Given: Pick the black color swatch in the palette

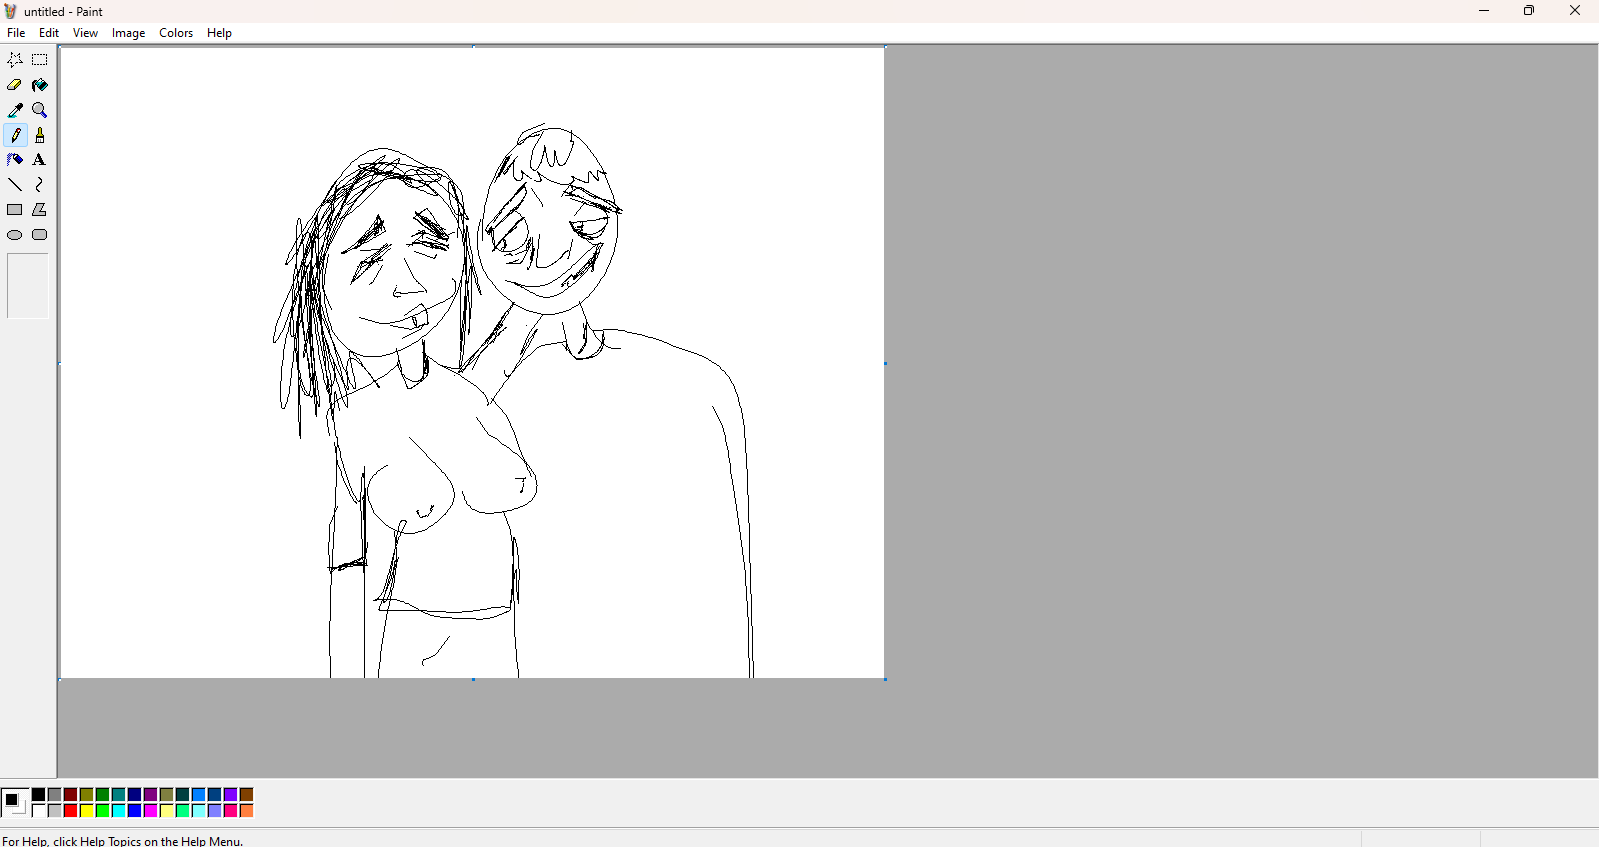Looking at the screenshot, I should 39,795.
